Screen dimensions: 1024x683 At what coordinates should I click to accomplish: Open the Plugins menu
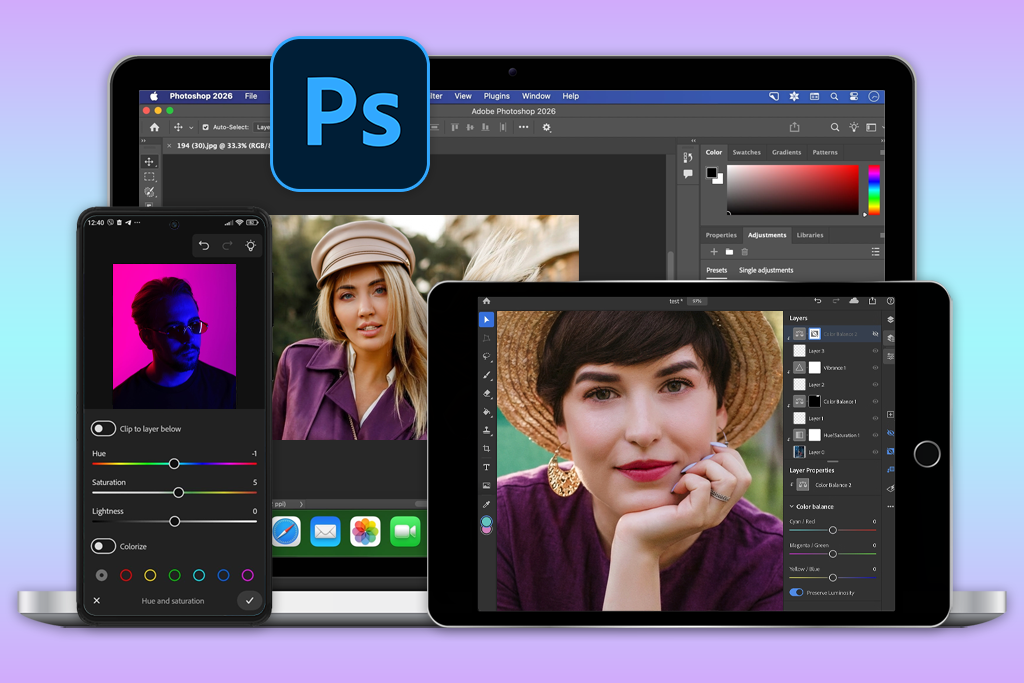[x=496, y=96]
